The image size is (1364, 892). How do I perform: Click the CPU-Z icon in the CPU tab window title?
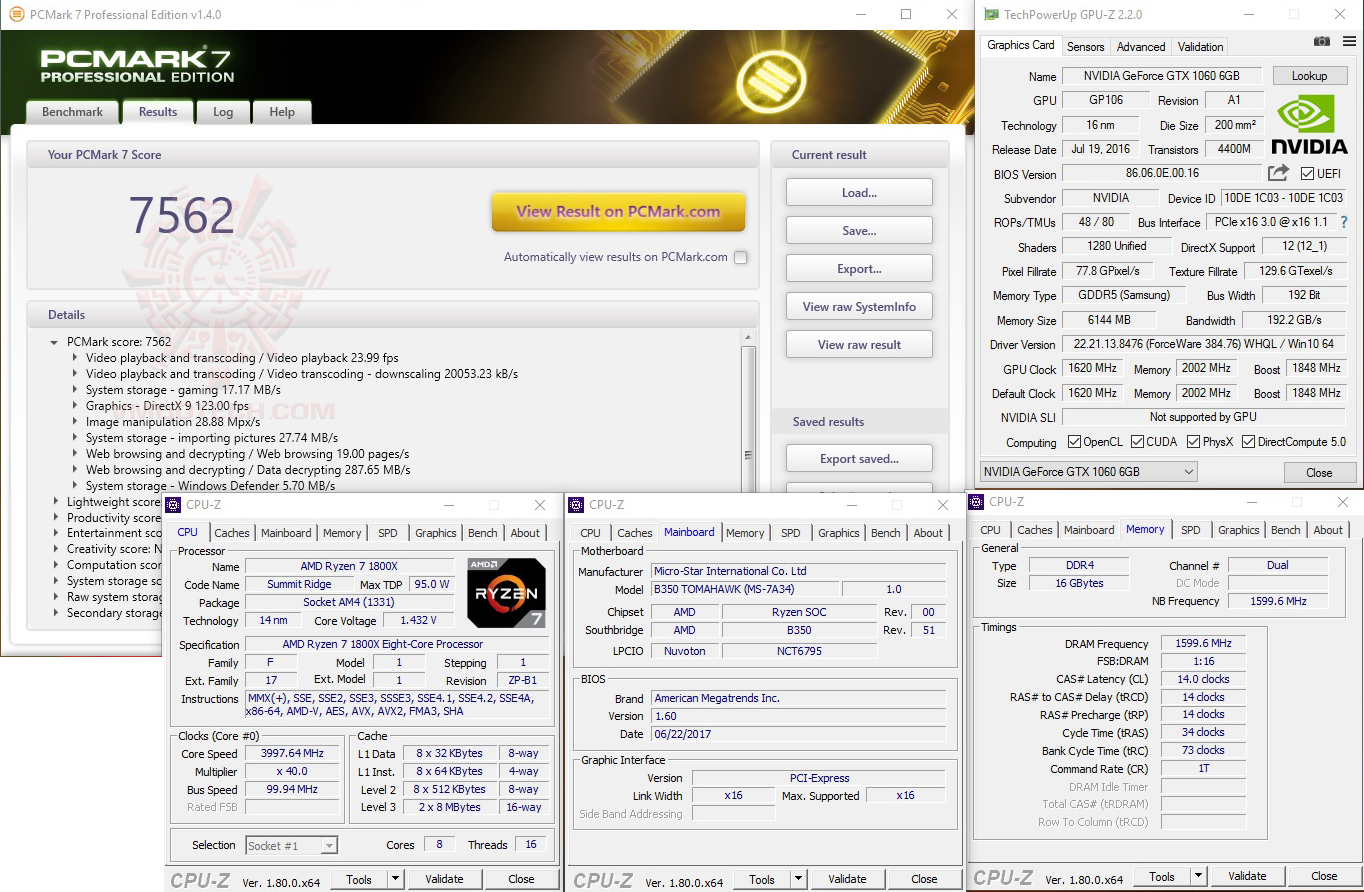pos(173,505)
